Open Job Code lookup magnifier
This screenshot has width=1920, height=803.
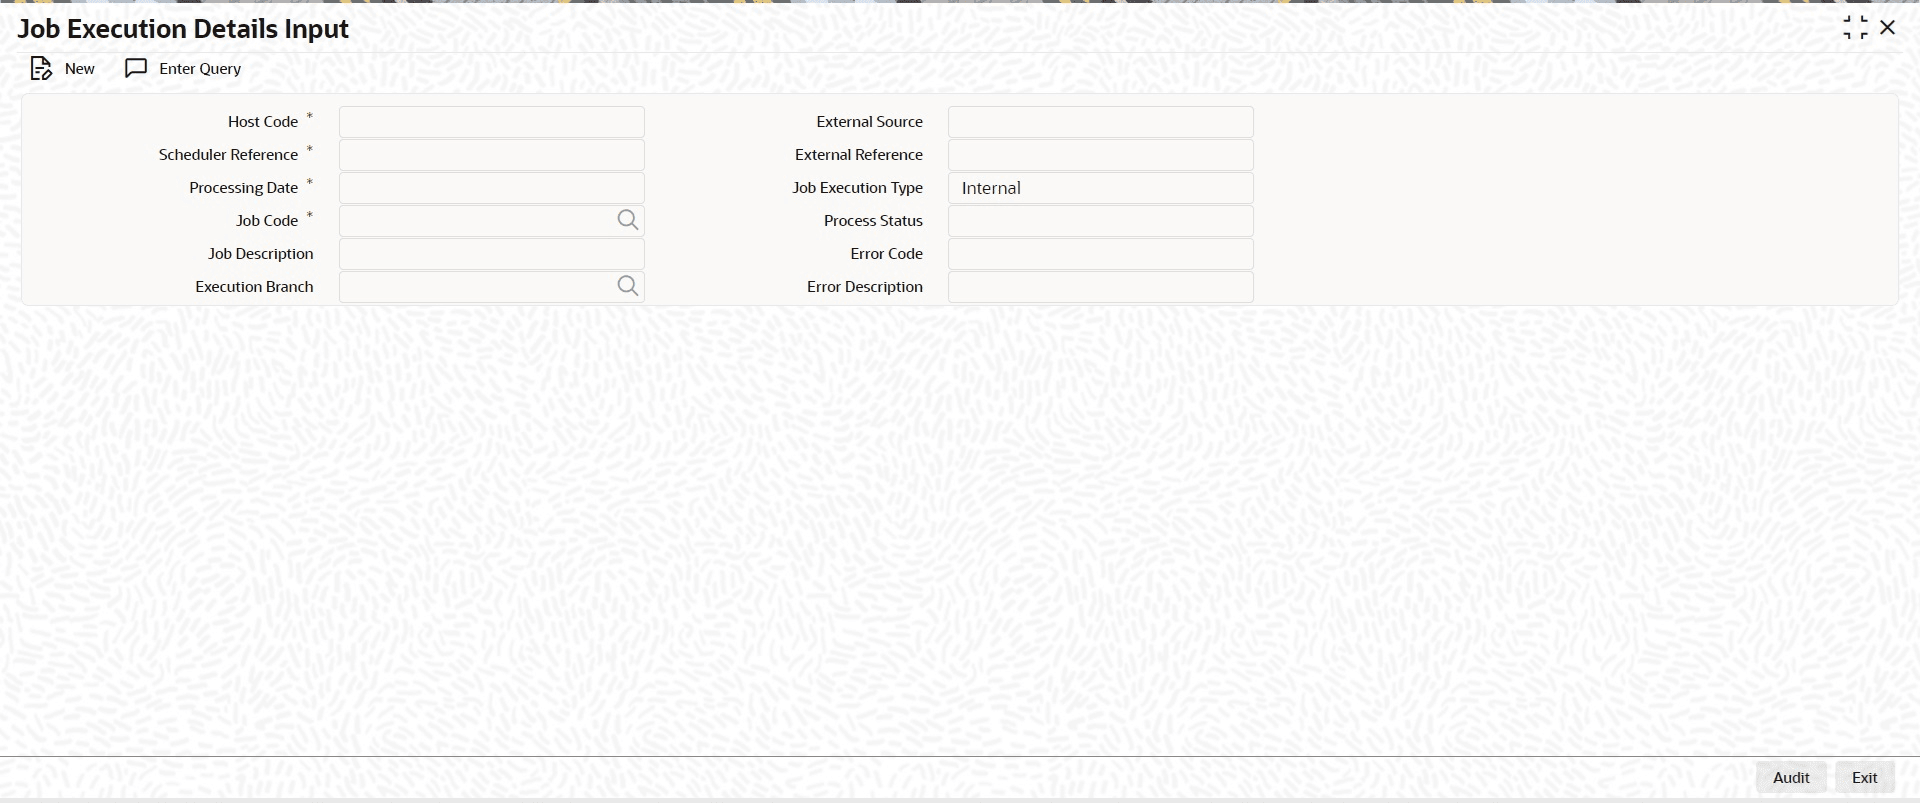click(627, 220)
